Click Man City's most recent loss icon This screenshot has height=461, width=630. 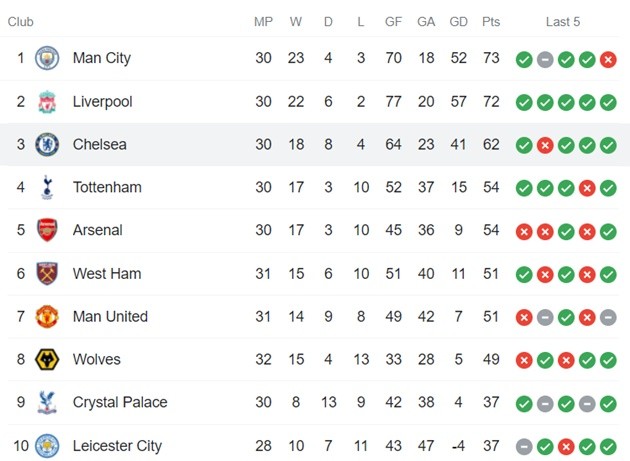tap(608, 59)
